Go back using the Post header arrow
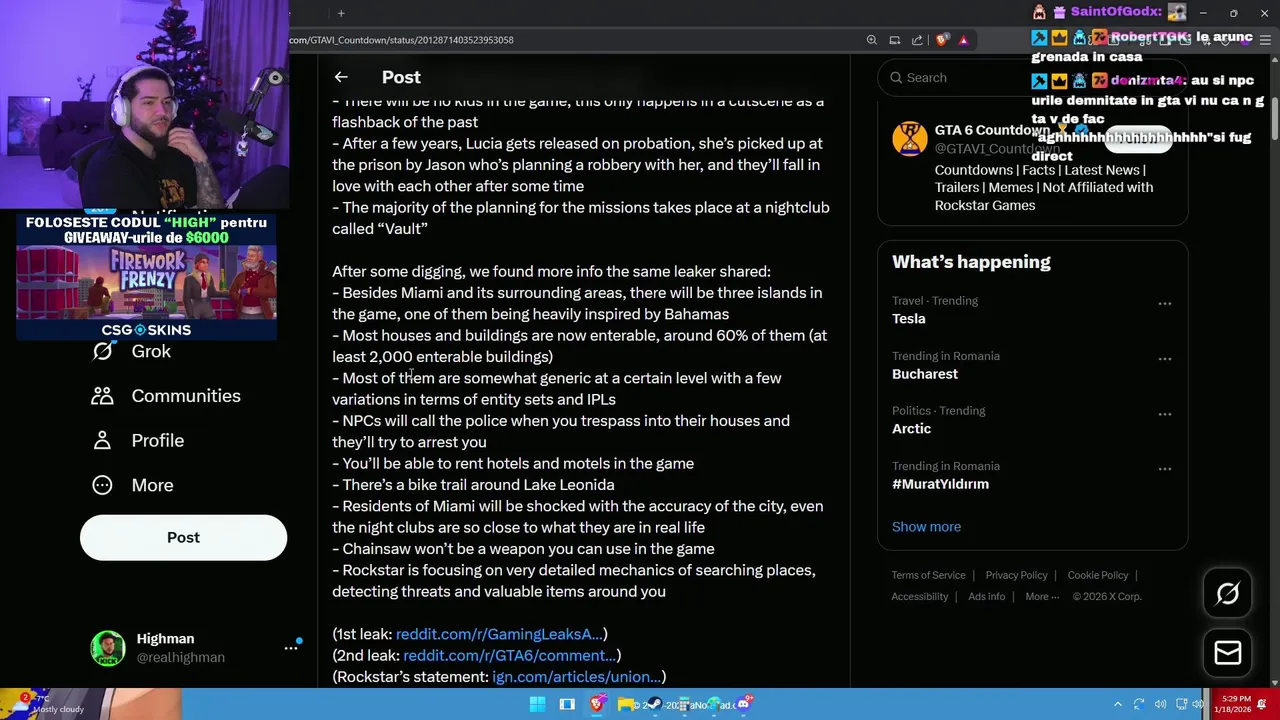The image size is (1280, 720). pyautogui.click(x=341, y=77)
